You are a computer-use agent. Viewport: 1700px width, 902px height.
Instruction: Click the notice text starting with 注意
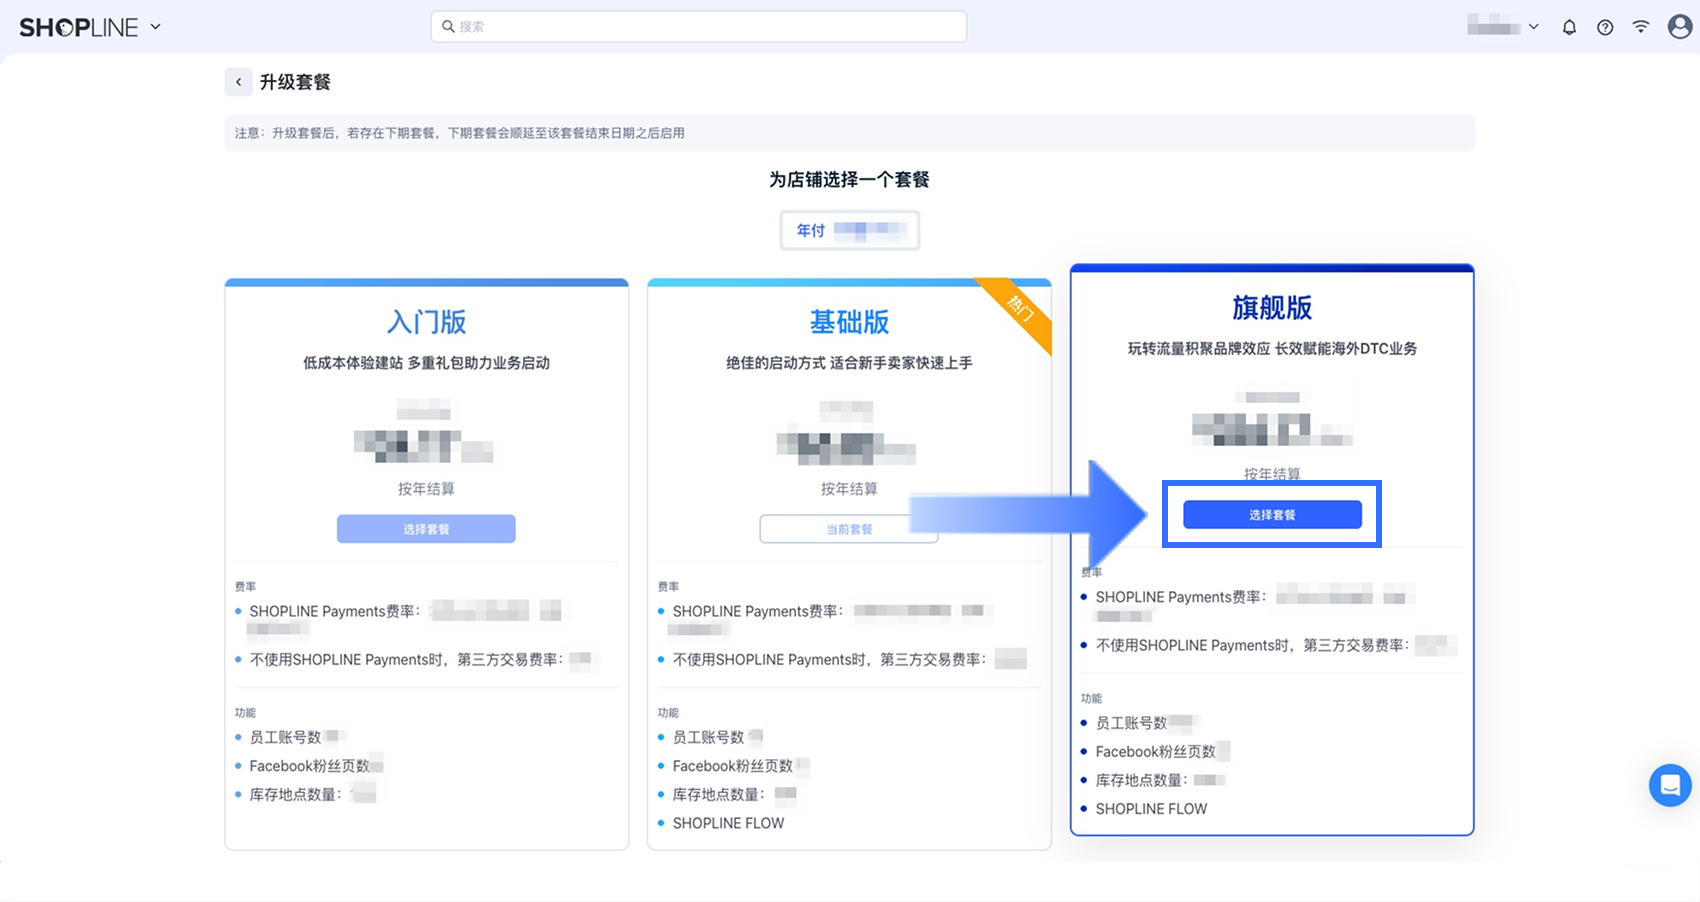[x=460, y=133]
